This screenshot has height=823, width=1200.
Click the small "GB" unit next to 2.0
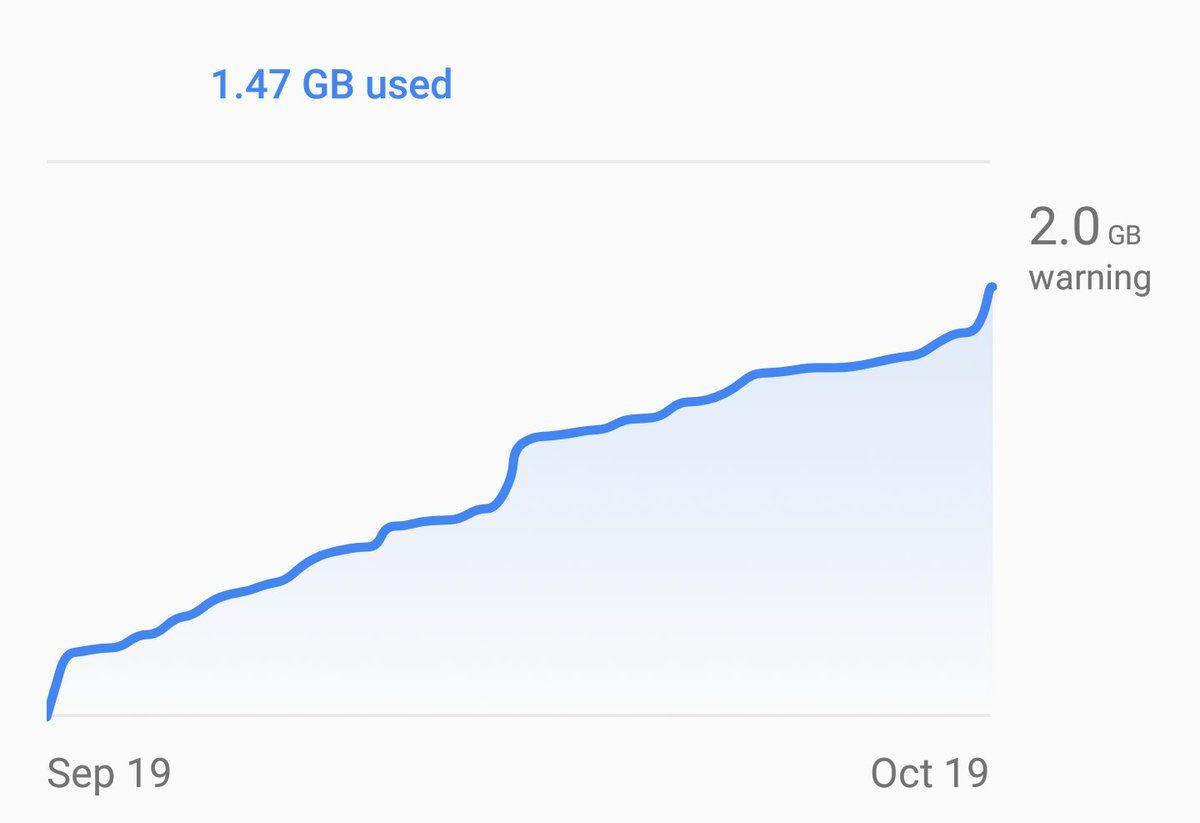[1124, 236]
